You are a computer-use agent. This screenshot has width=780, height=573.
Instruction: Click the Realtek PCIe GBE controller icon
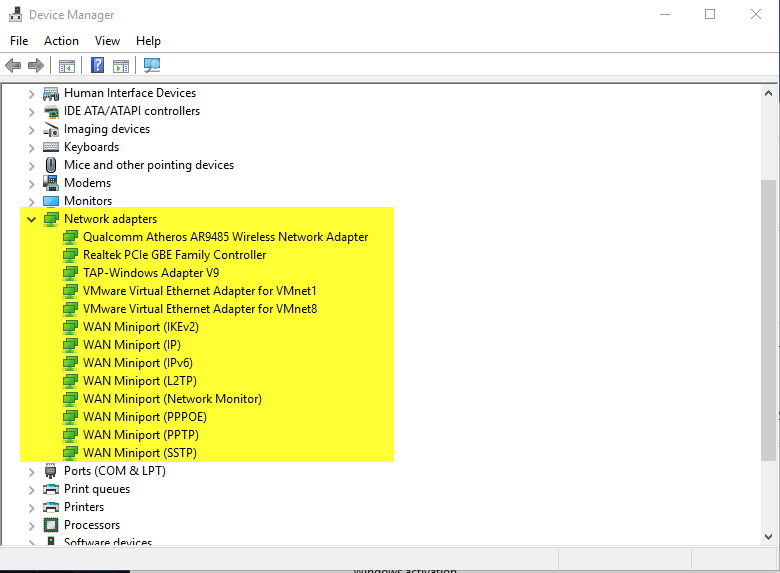coord(70,255)
